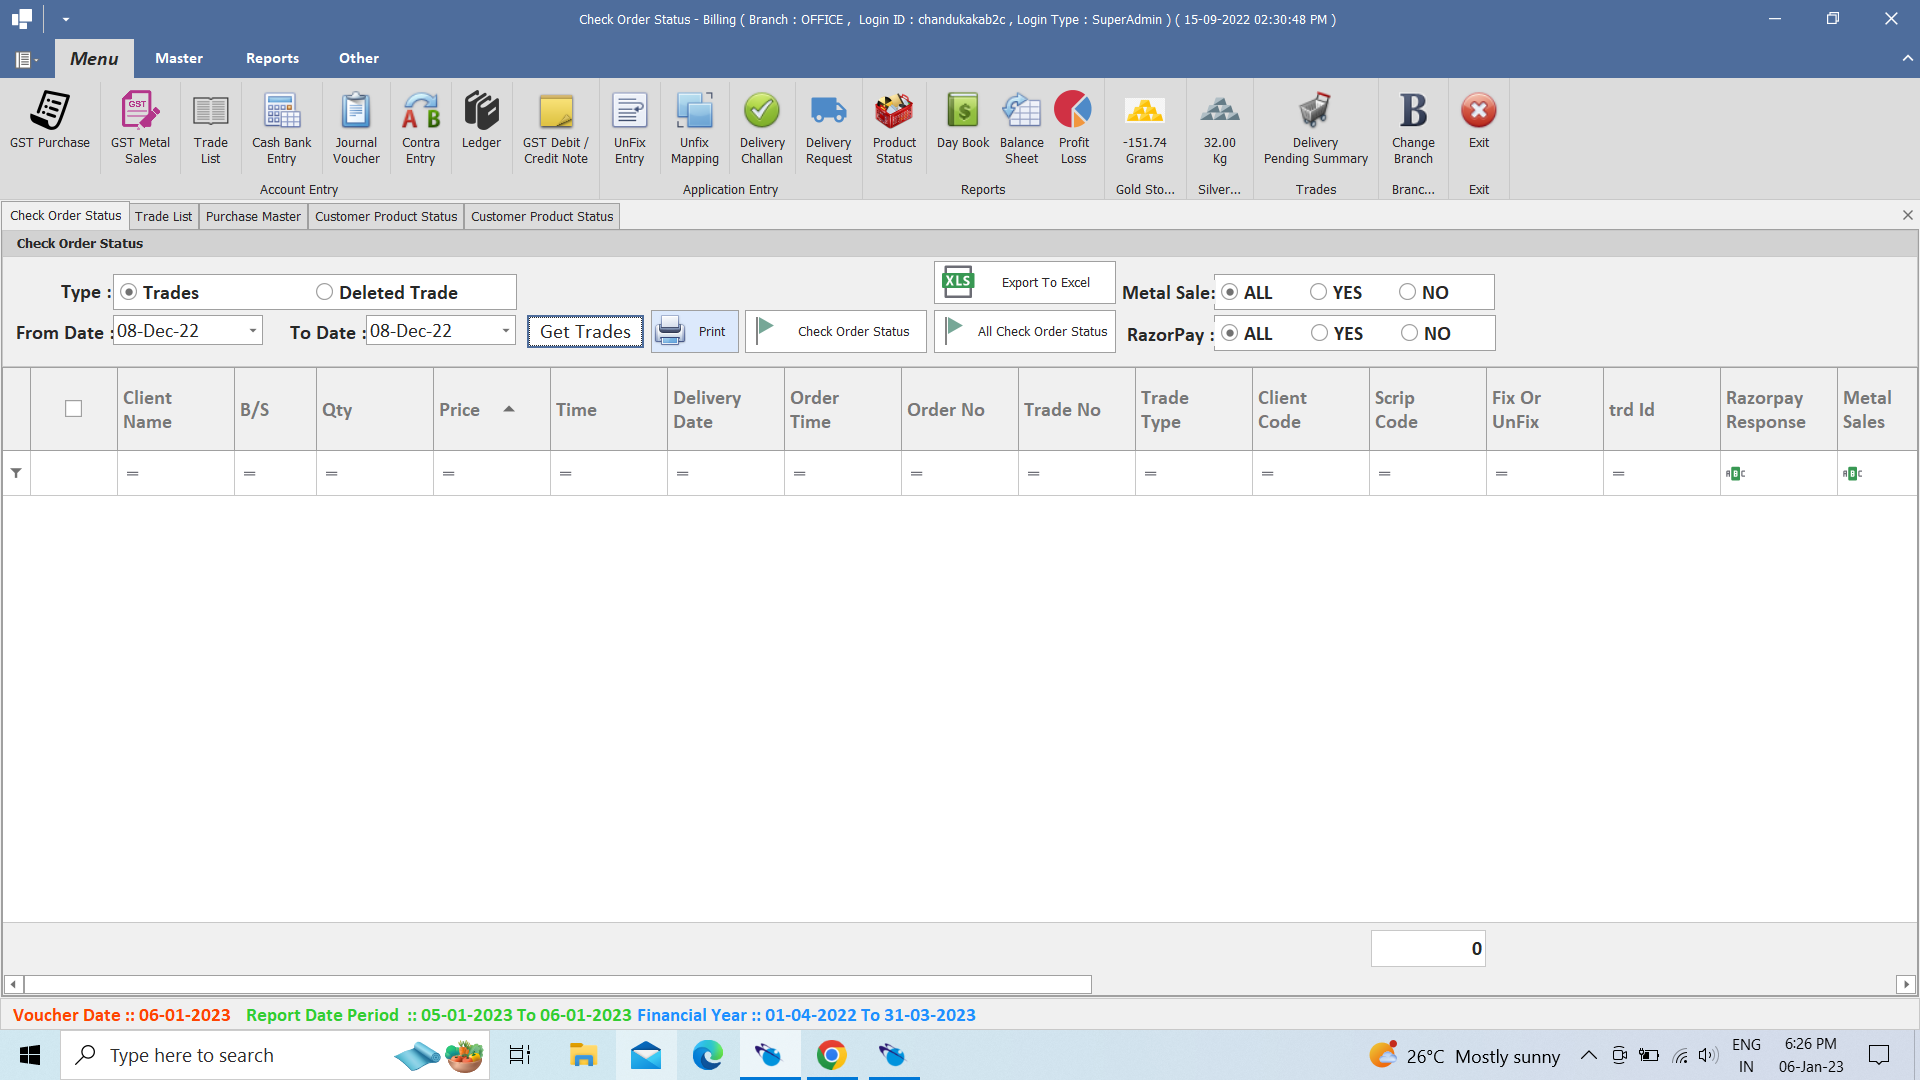Click the scrollbar left arrow
The width and height of the screenshot is (1920, 1080).
[13, 984]
